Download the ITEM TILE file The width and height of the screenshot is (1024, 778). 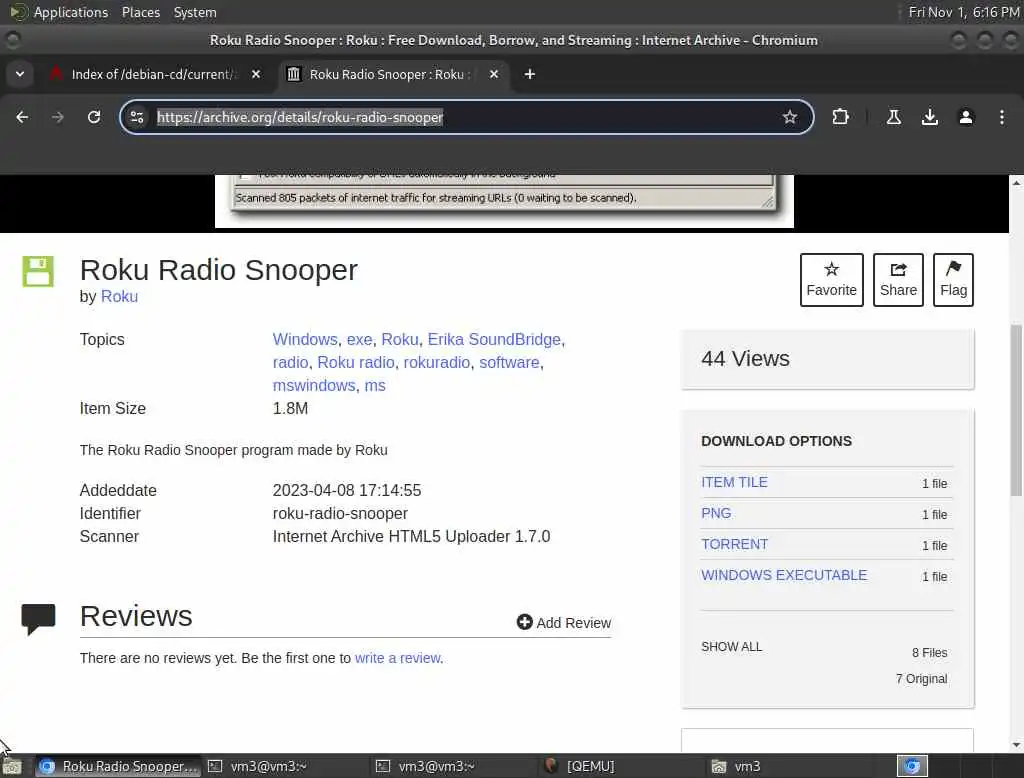tap(734, 482)
